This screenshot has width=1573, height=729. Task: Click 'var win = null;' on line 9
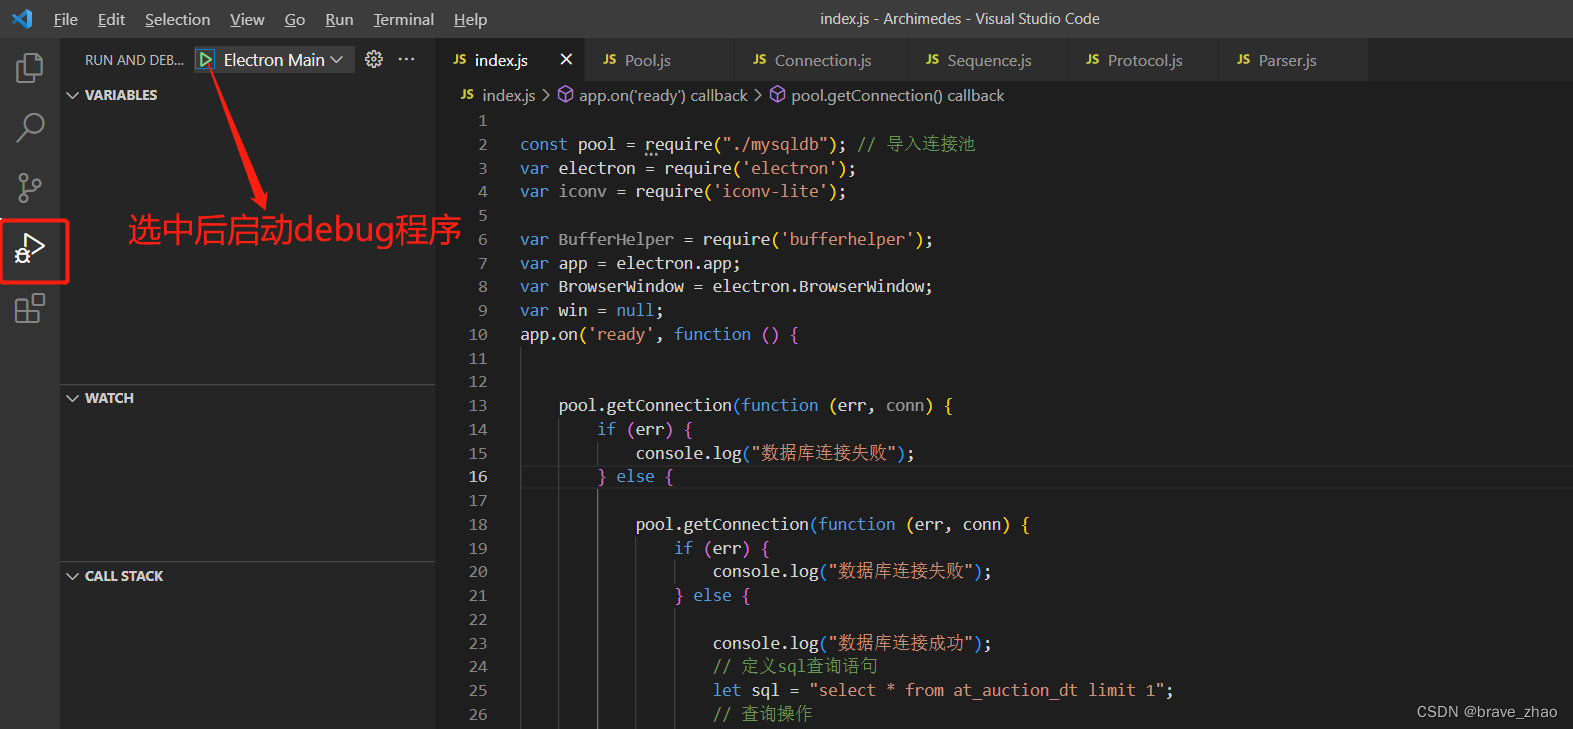(591, 311)
